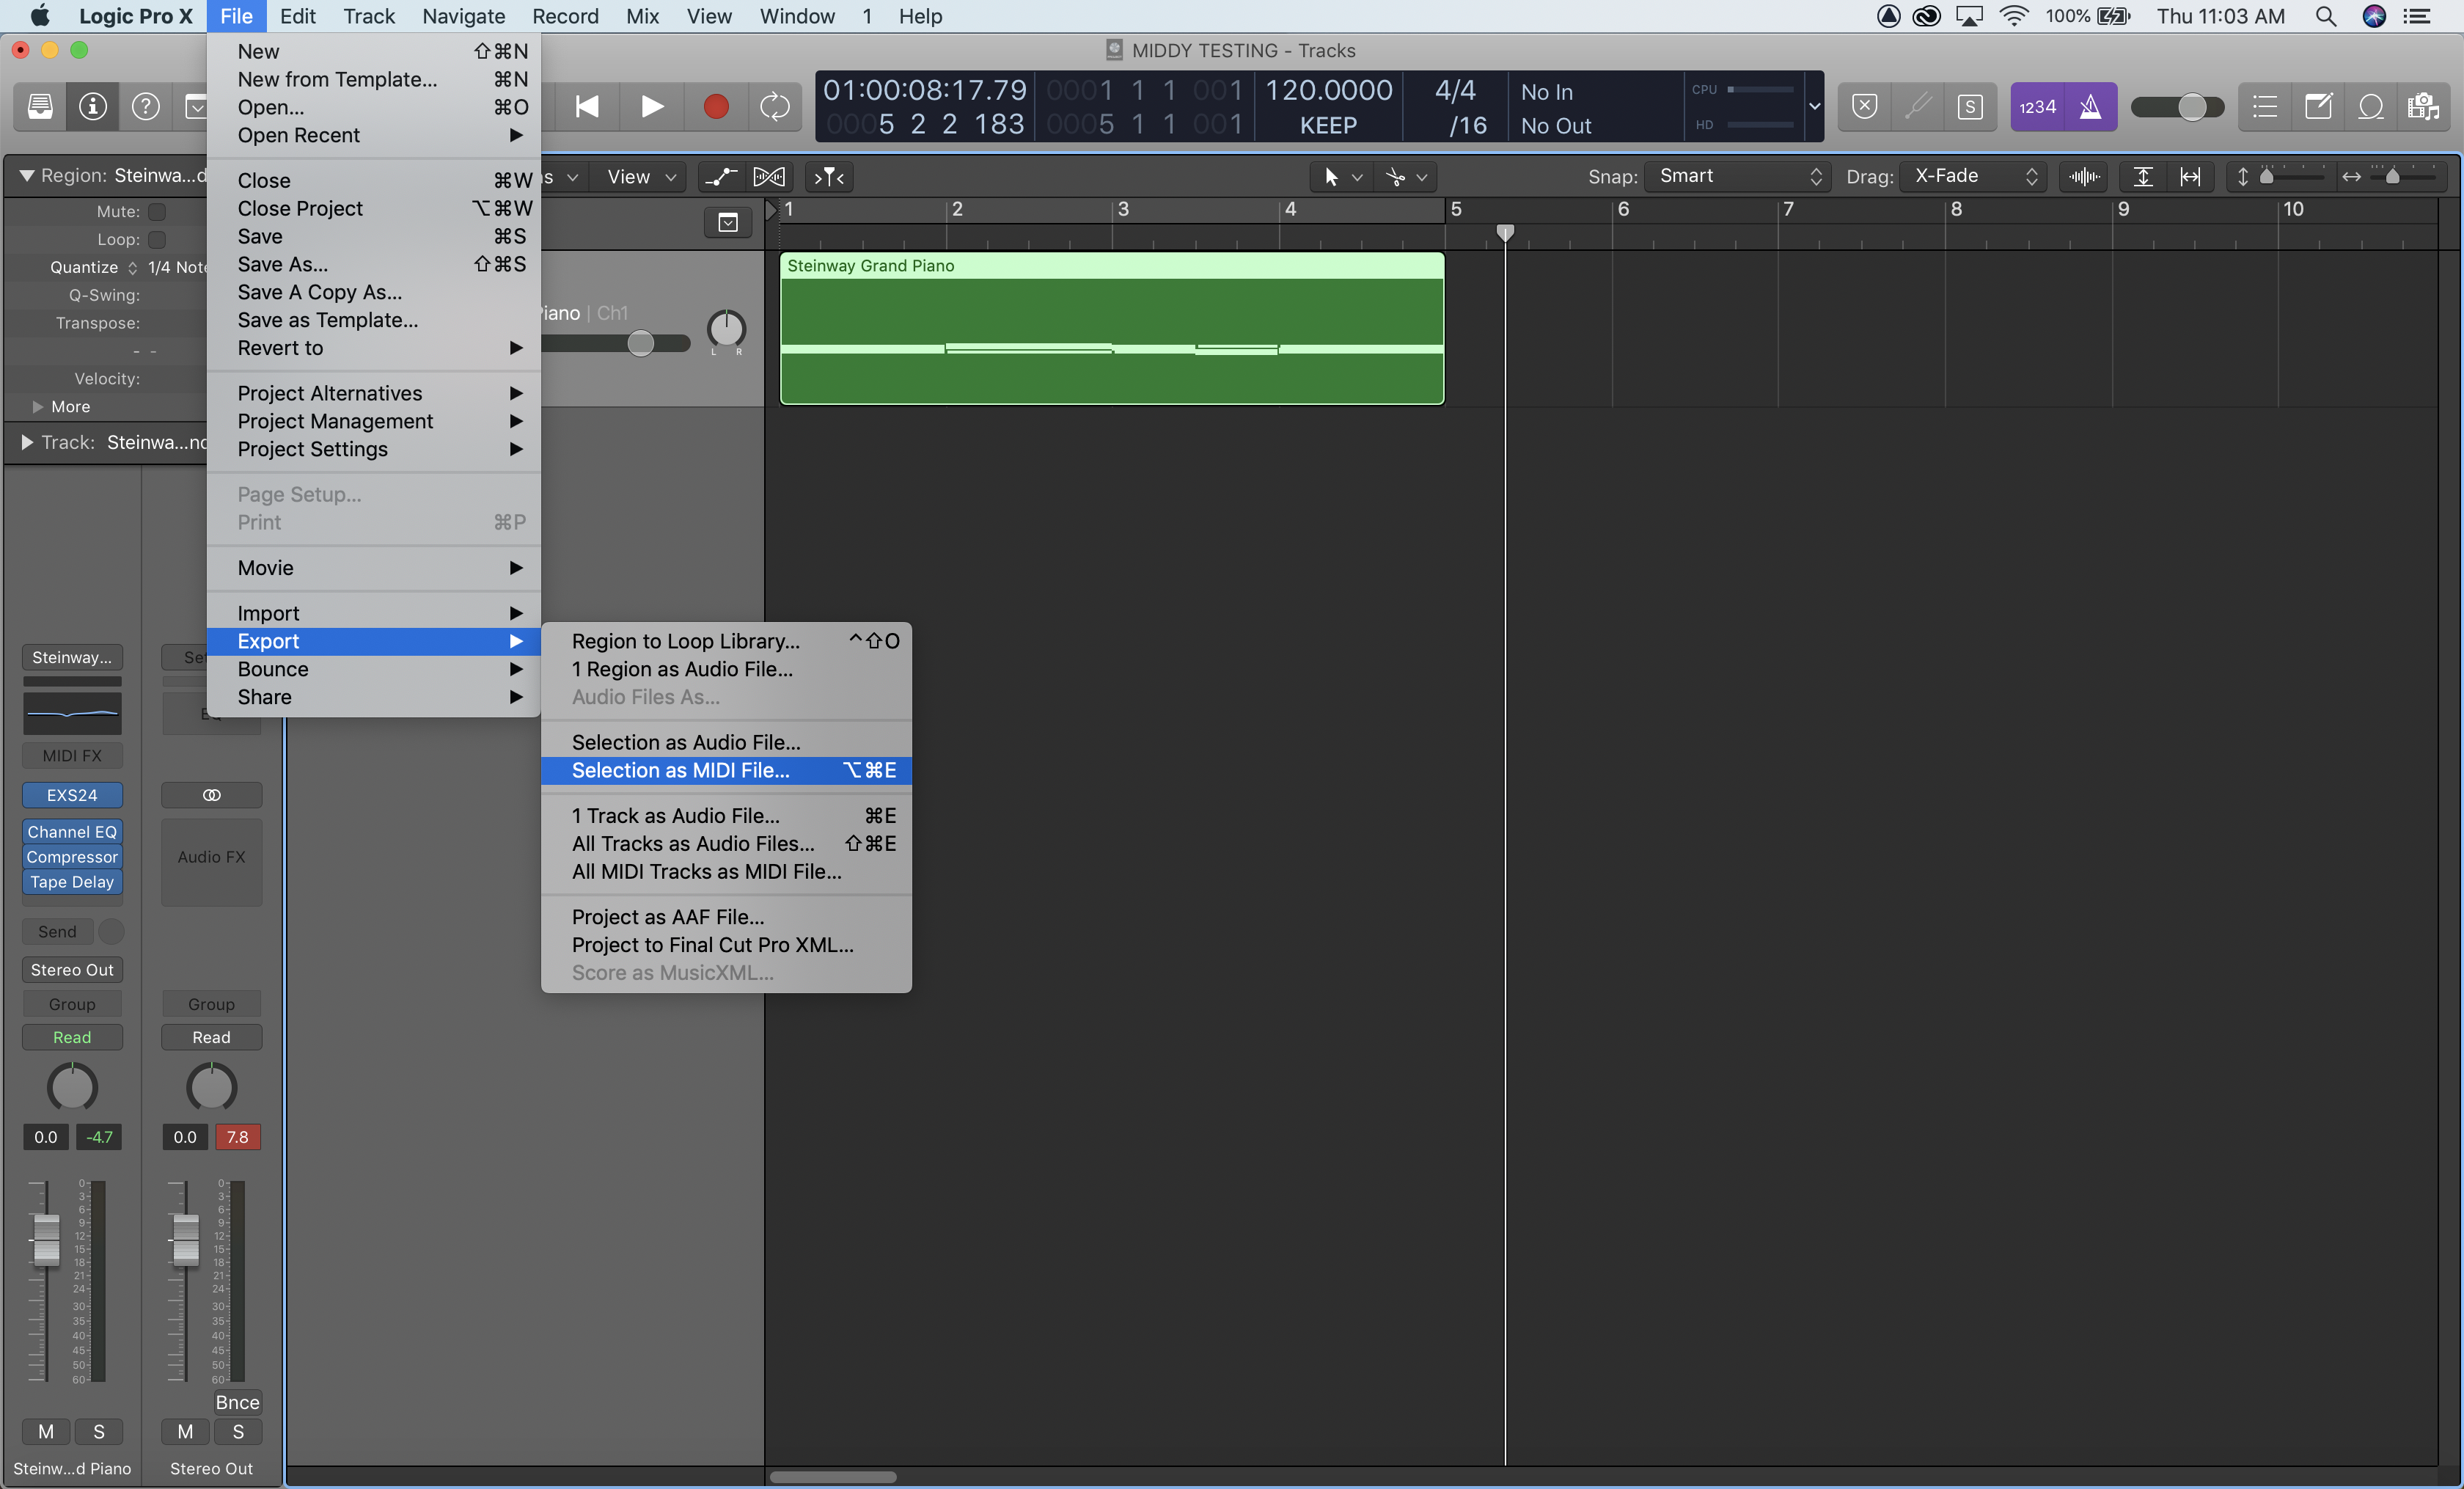Collapse the Region inspector triangle
Viewport: 2464px width, 1489px height.
coord(27,175)
